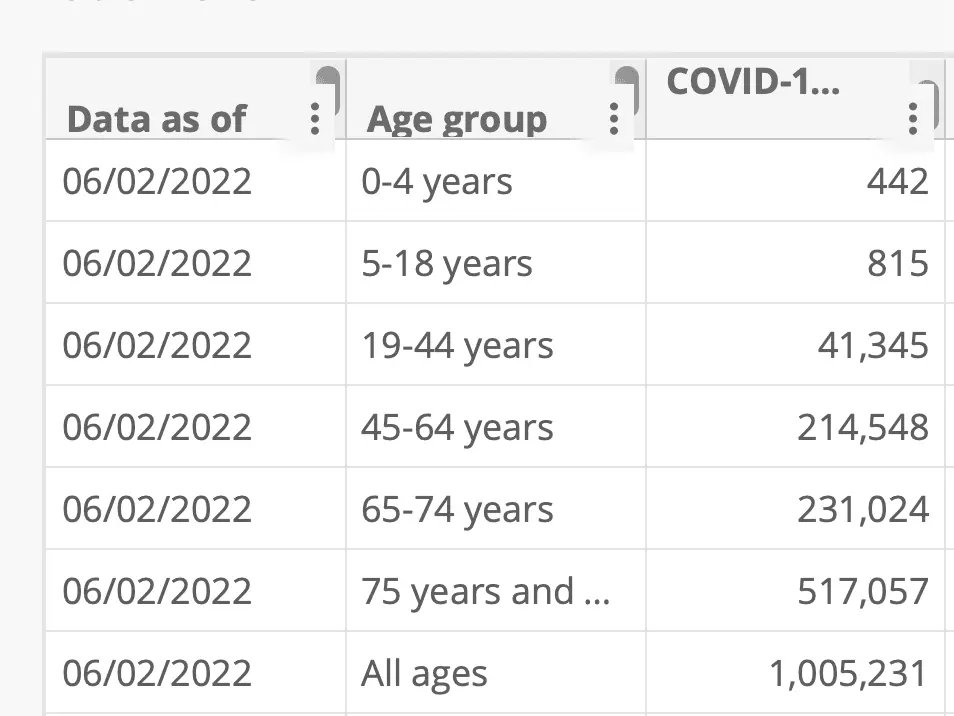Select the cell showing 231,024
This screenshot has height=716, width=954.
coord(863,510)
